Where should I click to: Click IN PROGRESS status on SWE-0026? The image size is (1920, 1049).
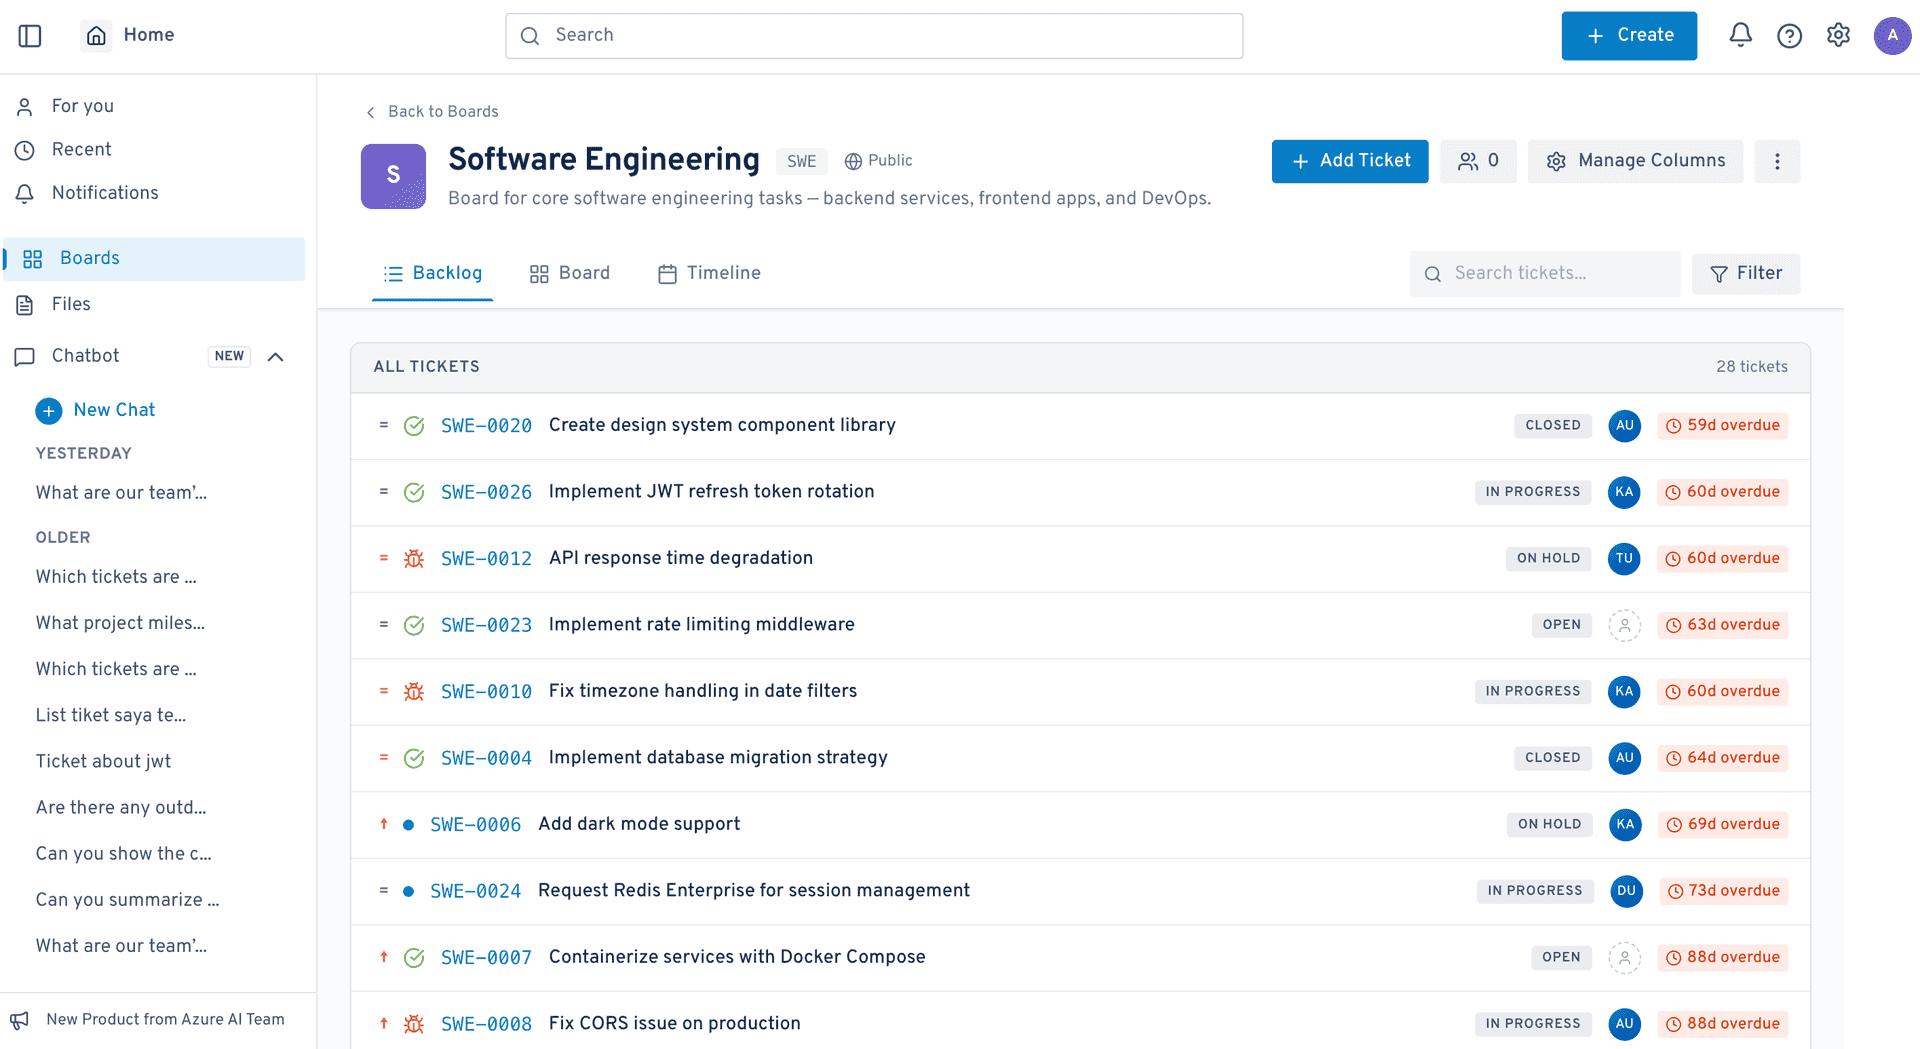click(x=1532, y=492)
